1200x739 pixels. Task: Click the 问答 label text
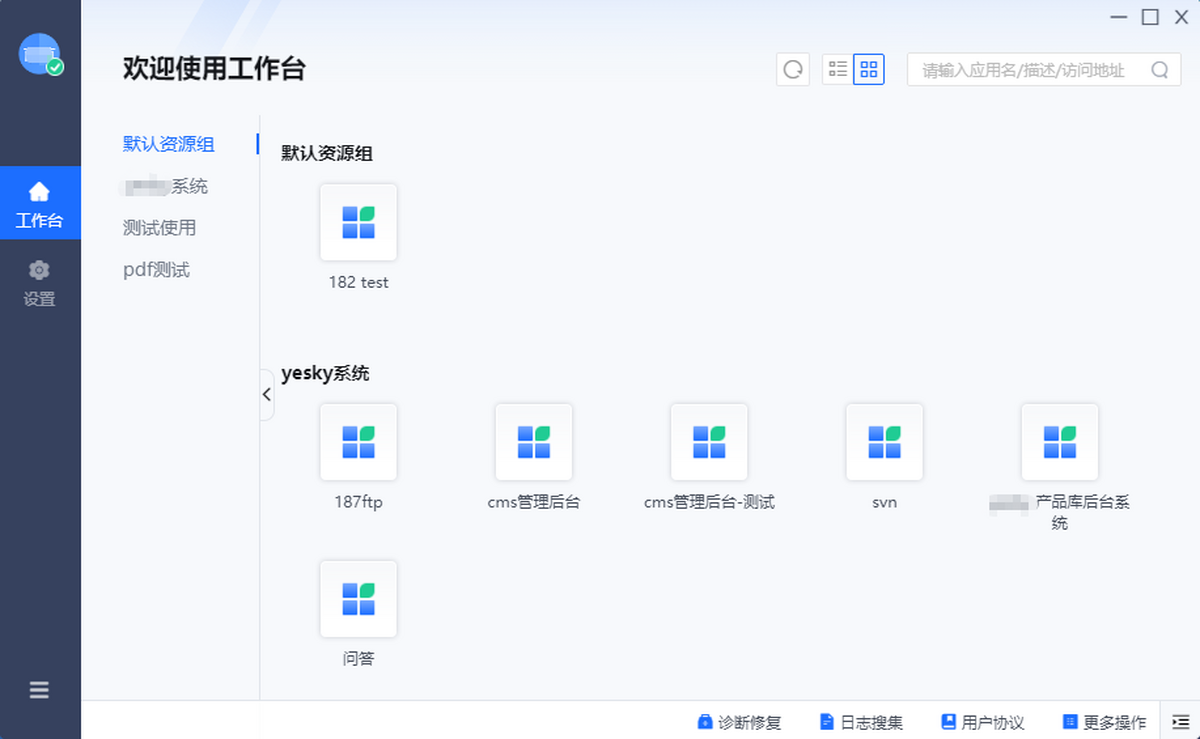pos(358,659)
